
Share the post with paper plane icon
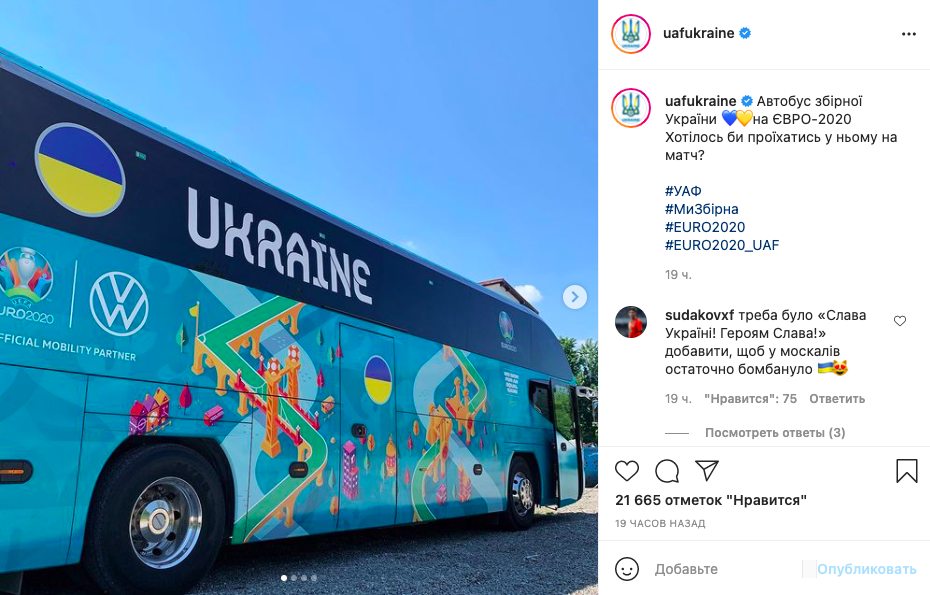[707, 470]
